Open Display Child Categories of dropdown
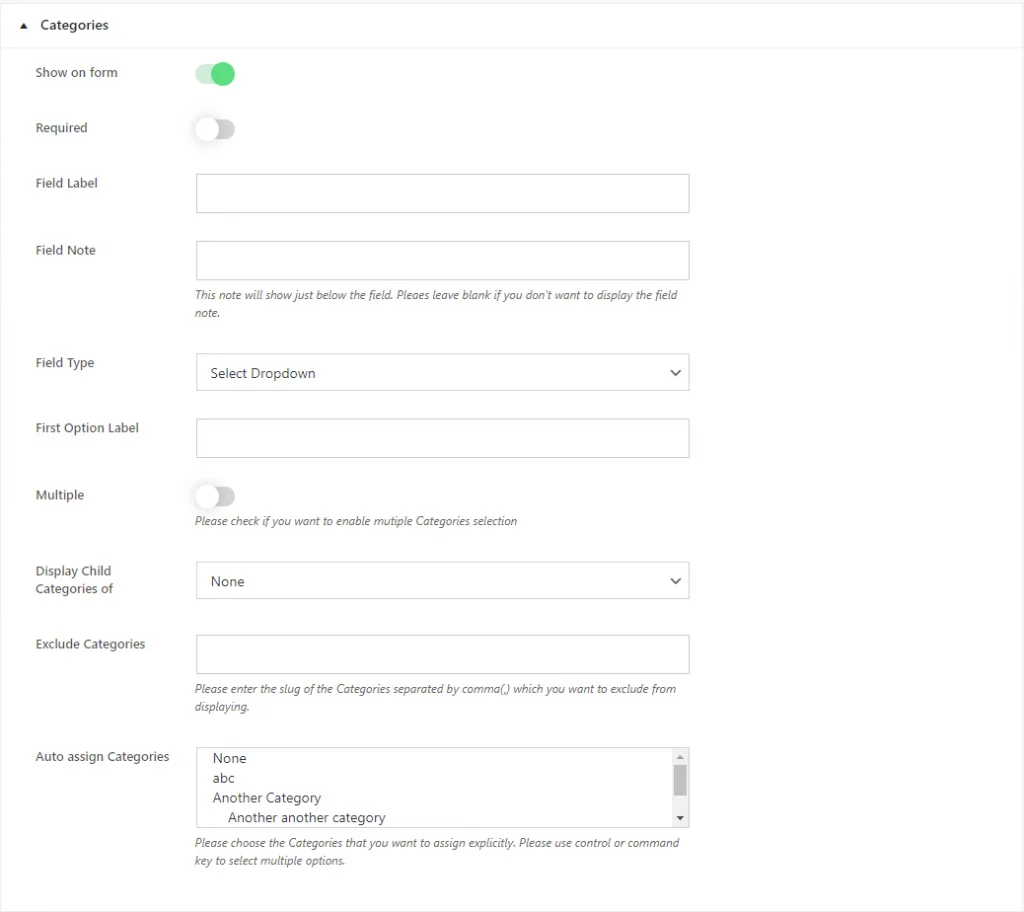 click(x=442, y=581)
